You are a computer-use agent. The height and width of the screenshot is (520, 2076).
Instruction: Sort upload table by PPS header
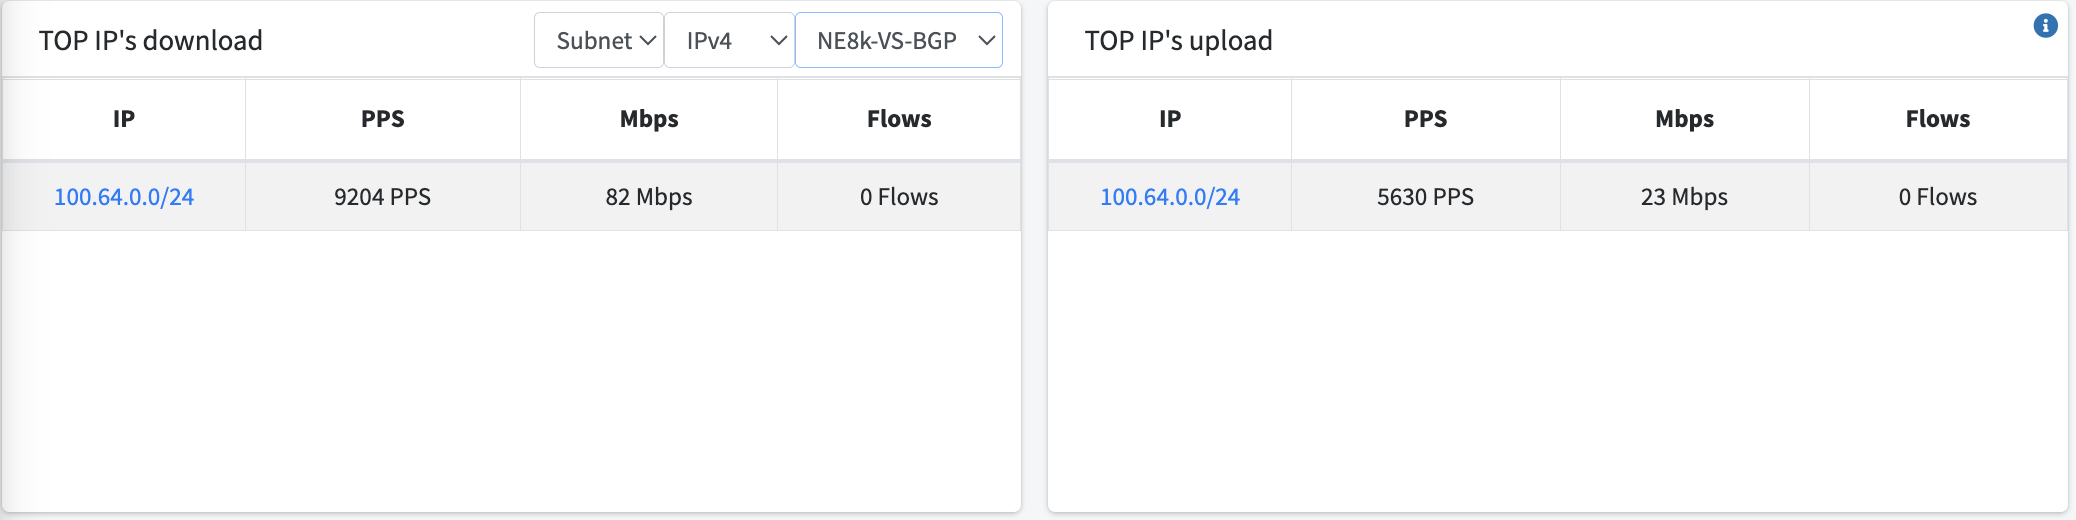tap(1426, 119)
